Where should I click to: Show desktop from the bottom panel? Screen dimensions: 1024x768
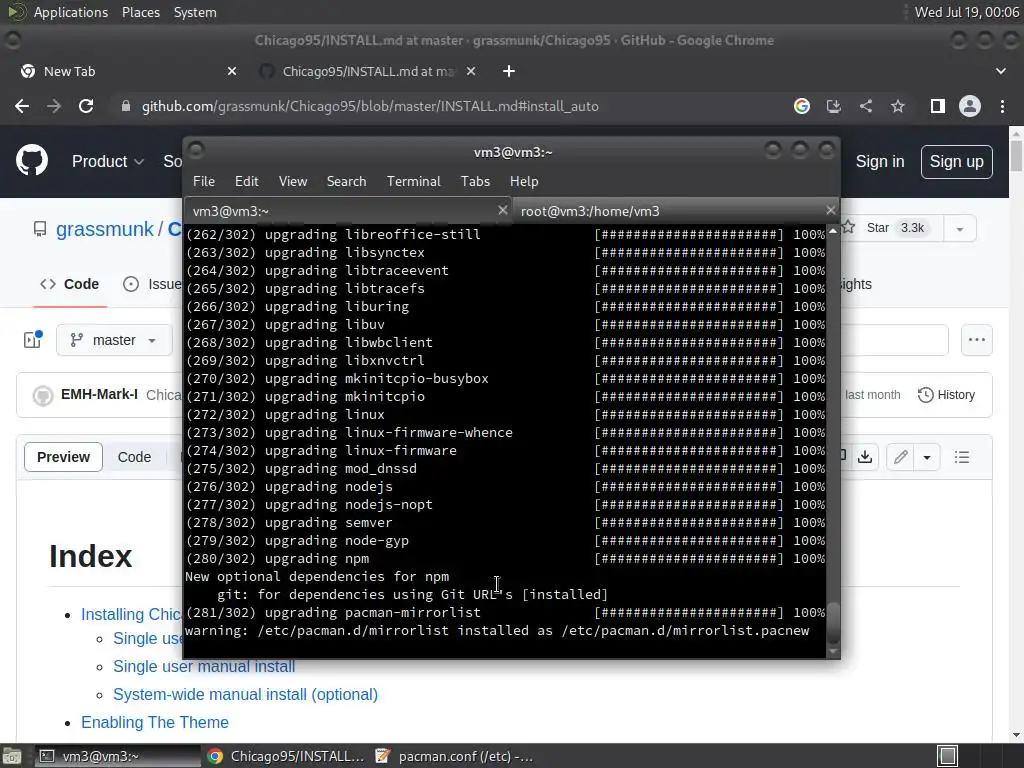[12, 756]
